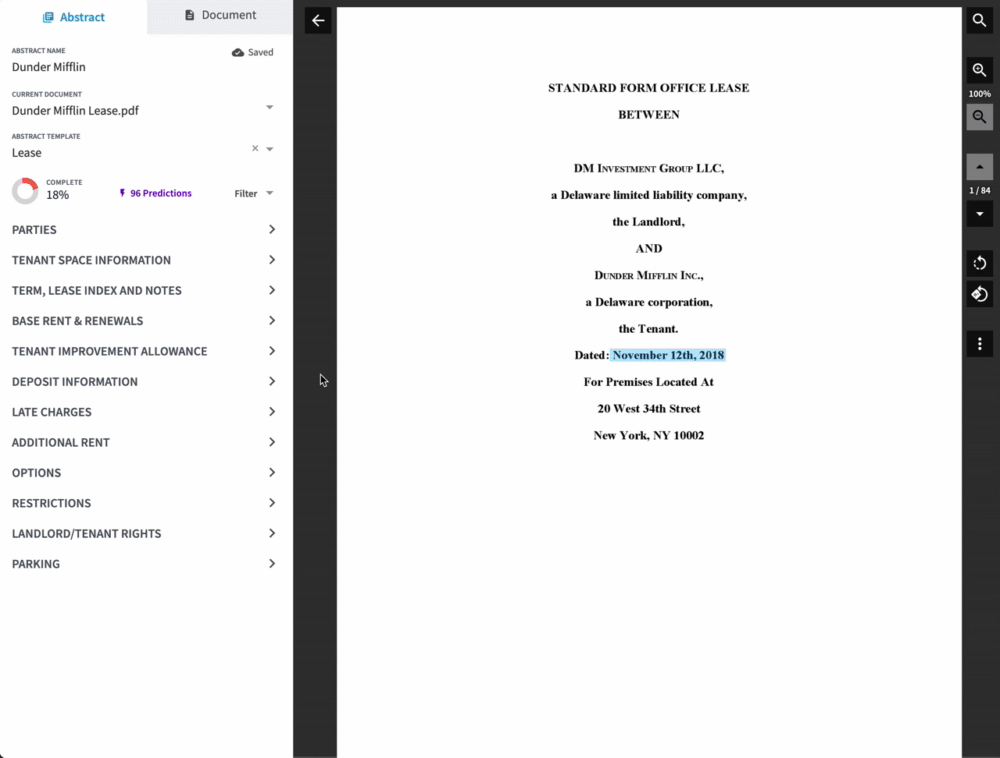
Task: Expand the PARKING section
Action: (x=143, y=564)
